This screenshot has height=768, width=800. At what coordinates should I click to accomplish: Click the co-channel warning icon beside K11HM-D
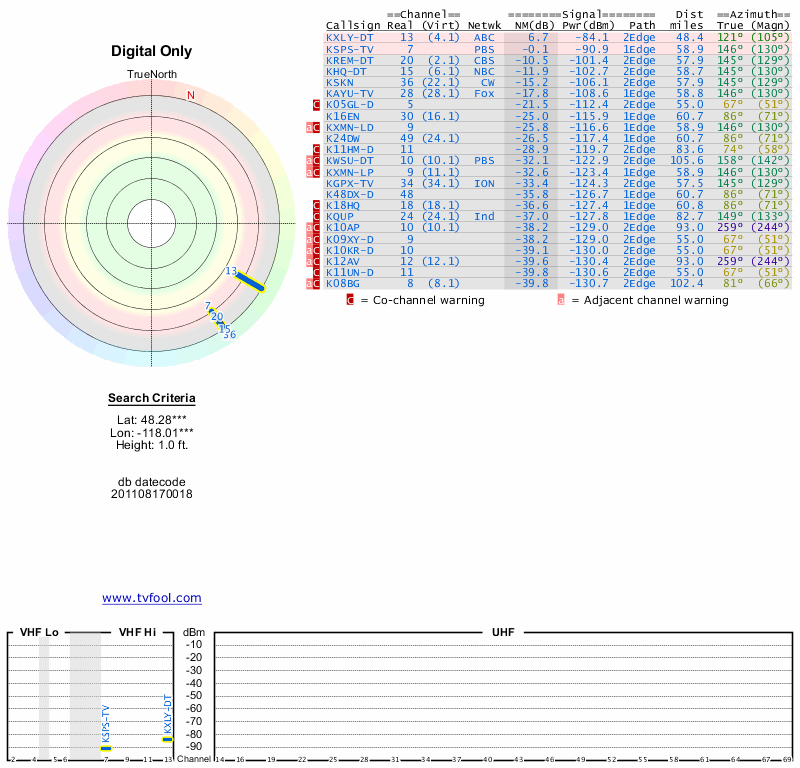[x=317, y=149]
